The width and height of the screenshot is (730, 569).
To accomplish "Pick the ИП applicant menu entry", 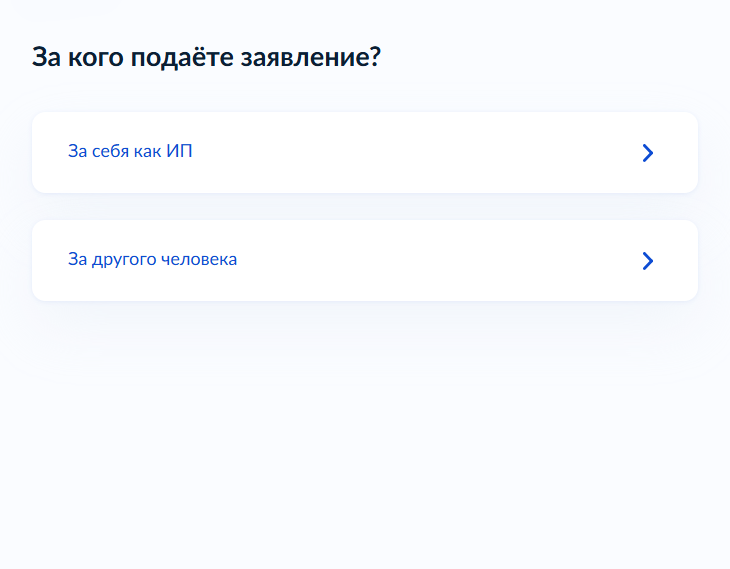I will coord(365,152).
